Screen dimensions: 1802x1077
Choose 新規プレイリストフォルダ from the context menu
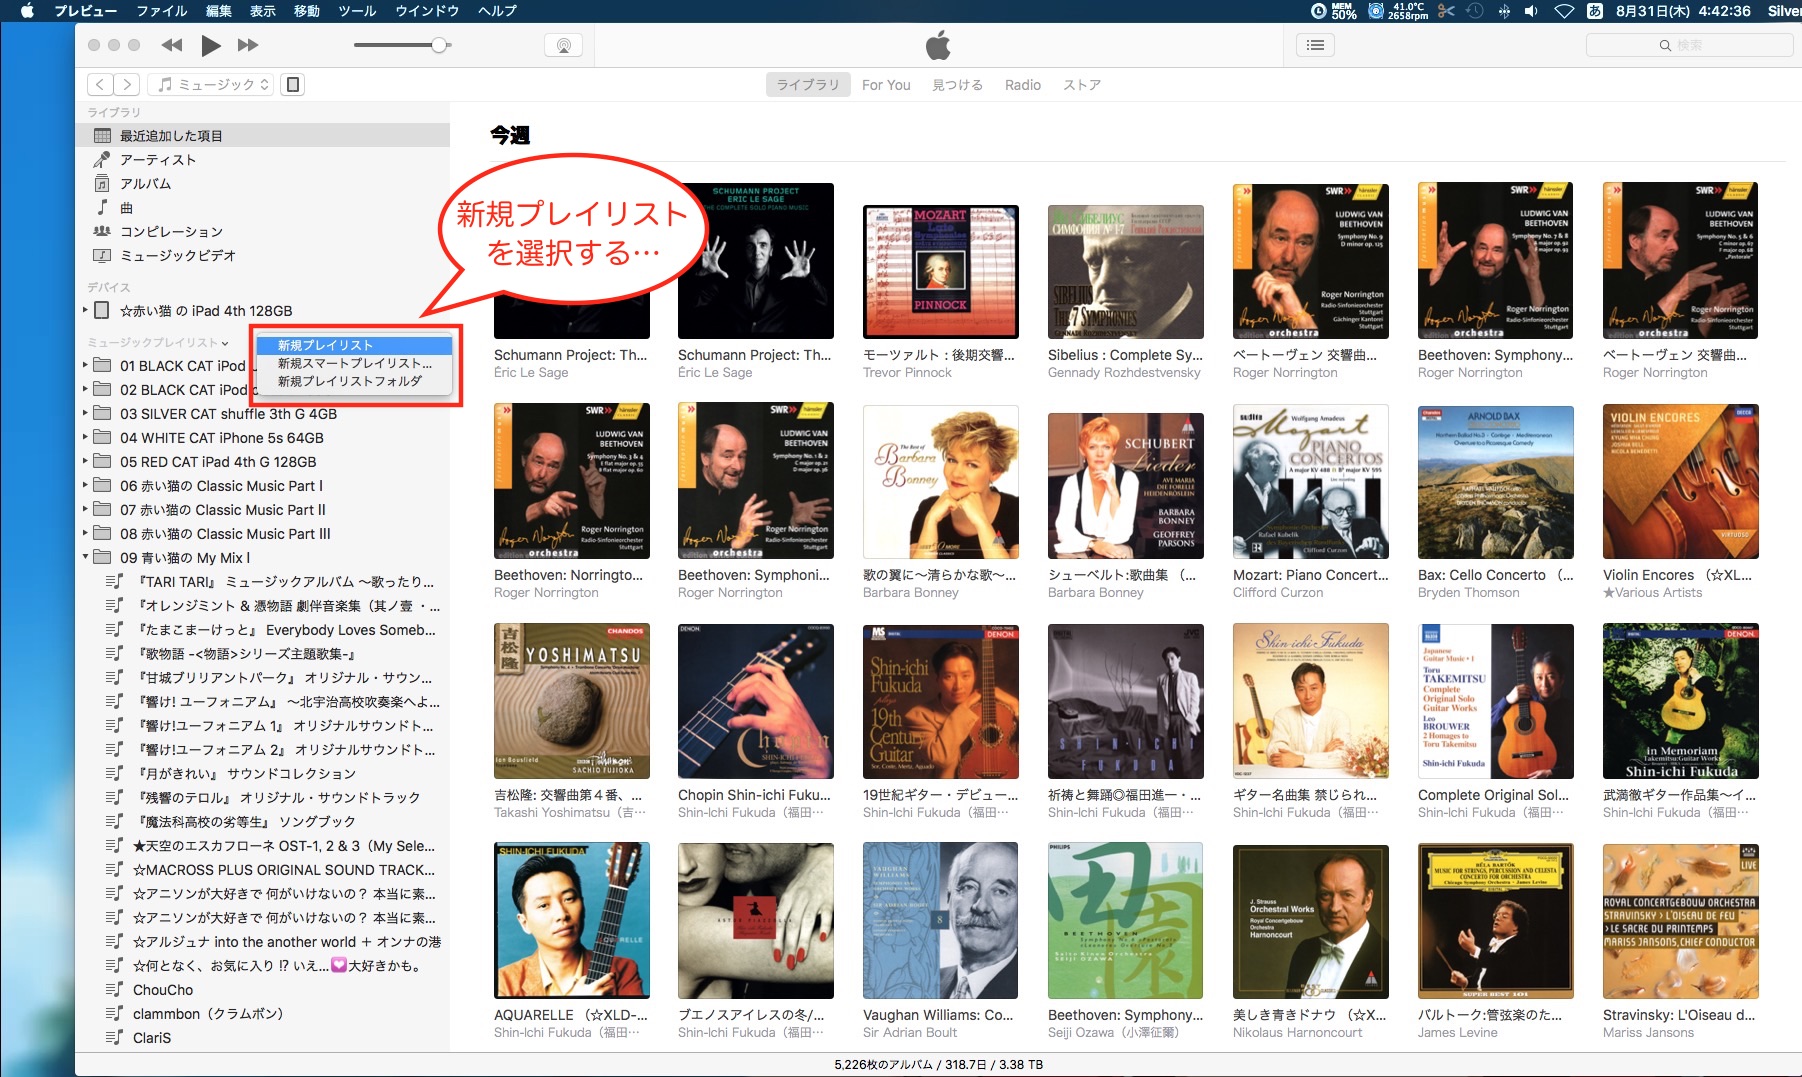click(354, 382)
